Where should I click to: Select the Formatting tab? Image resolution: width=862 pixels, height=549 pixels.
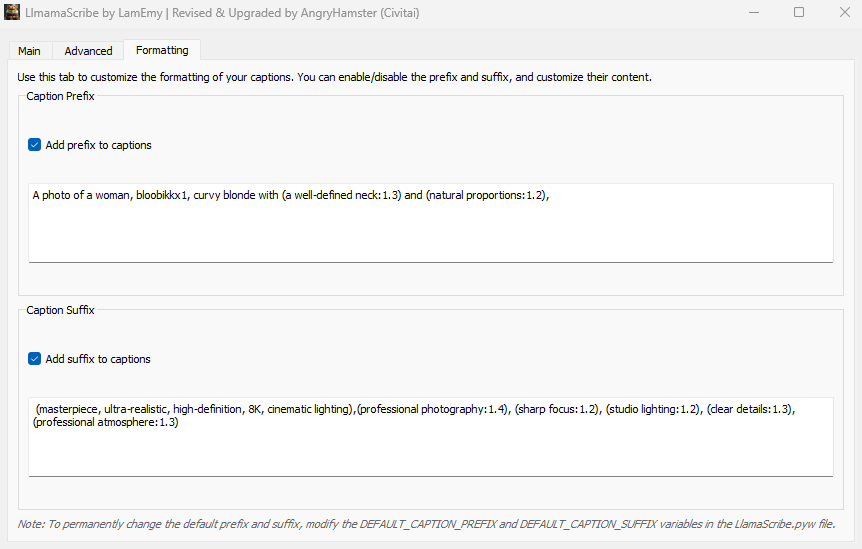coord(162,50)
